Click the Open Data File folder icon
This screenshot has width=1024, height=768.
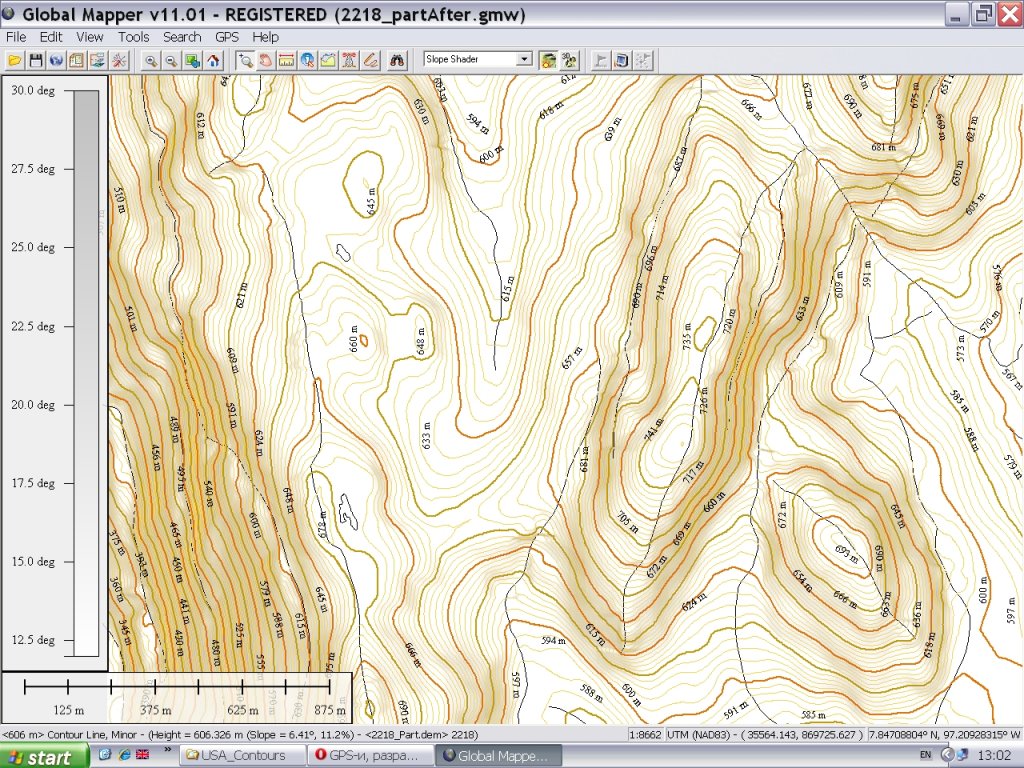(14, 60)
